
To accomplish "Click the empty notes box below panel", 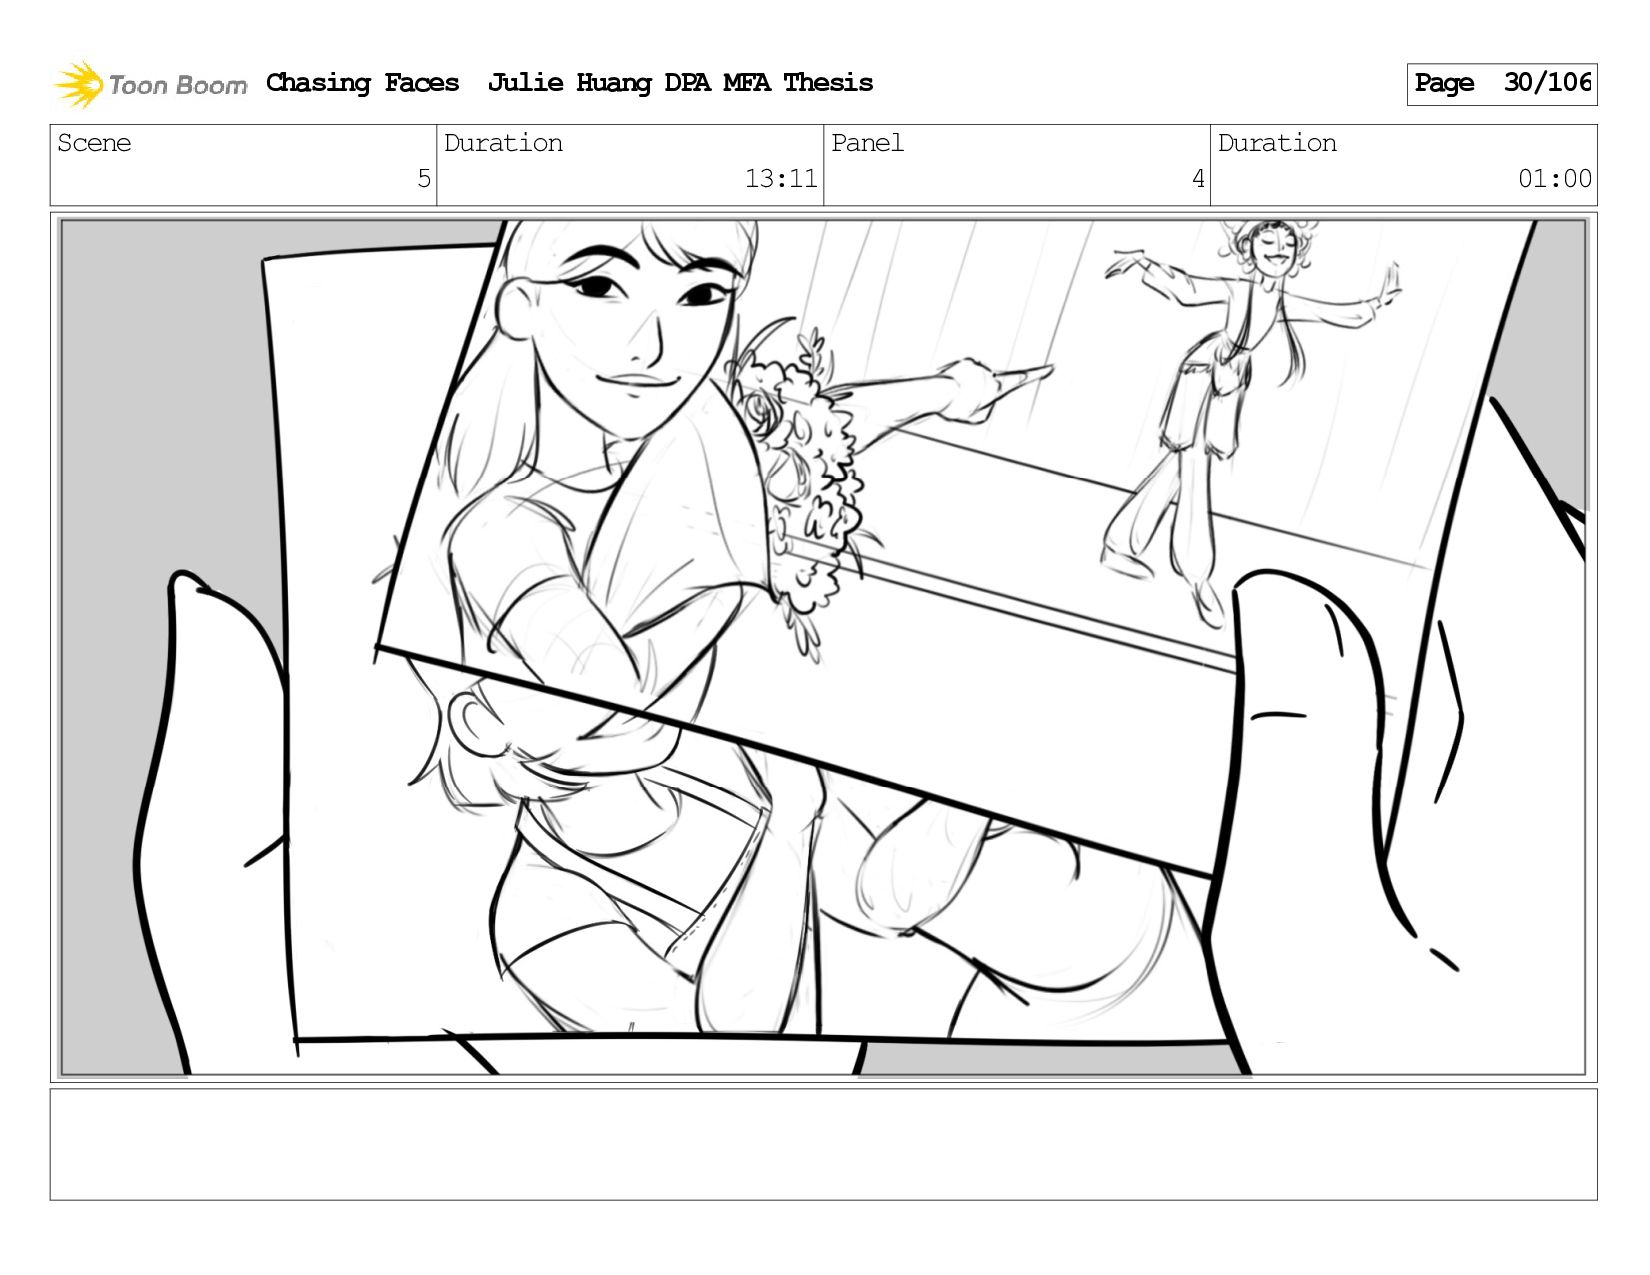I will click(x=823, y=1144).
